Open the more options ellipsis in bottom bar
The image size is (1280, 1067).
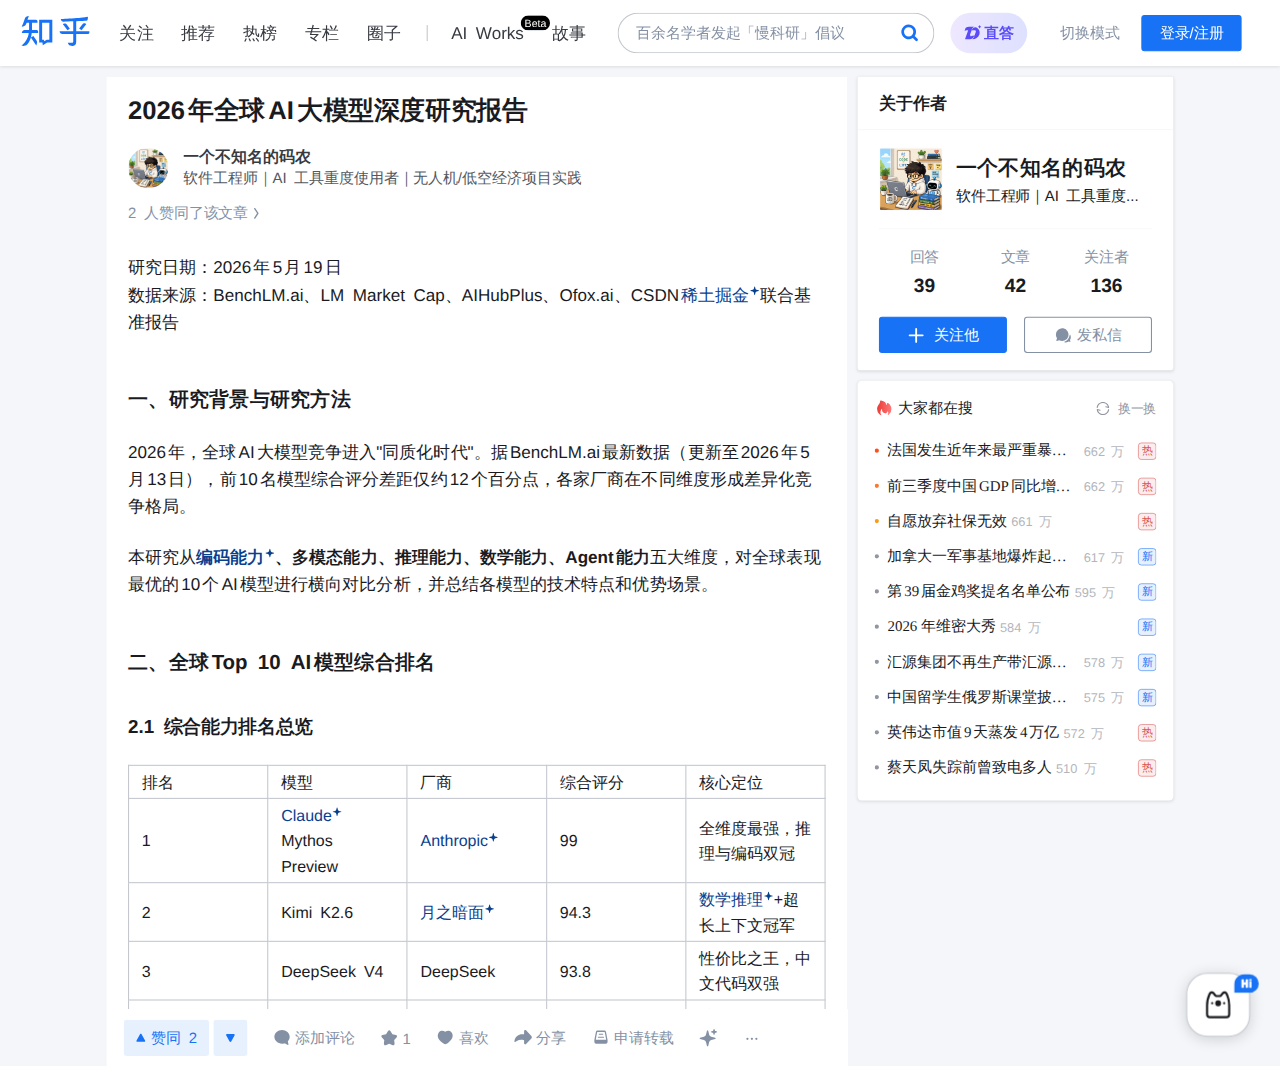click(x=752, y=1038)
